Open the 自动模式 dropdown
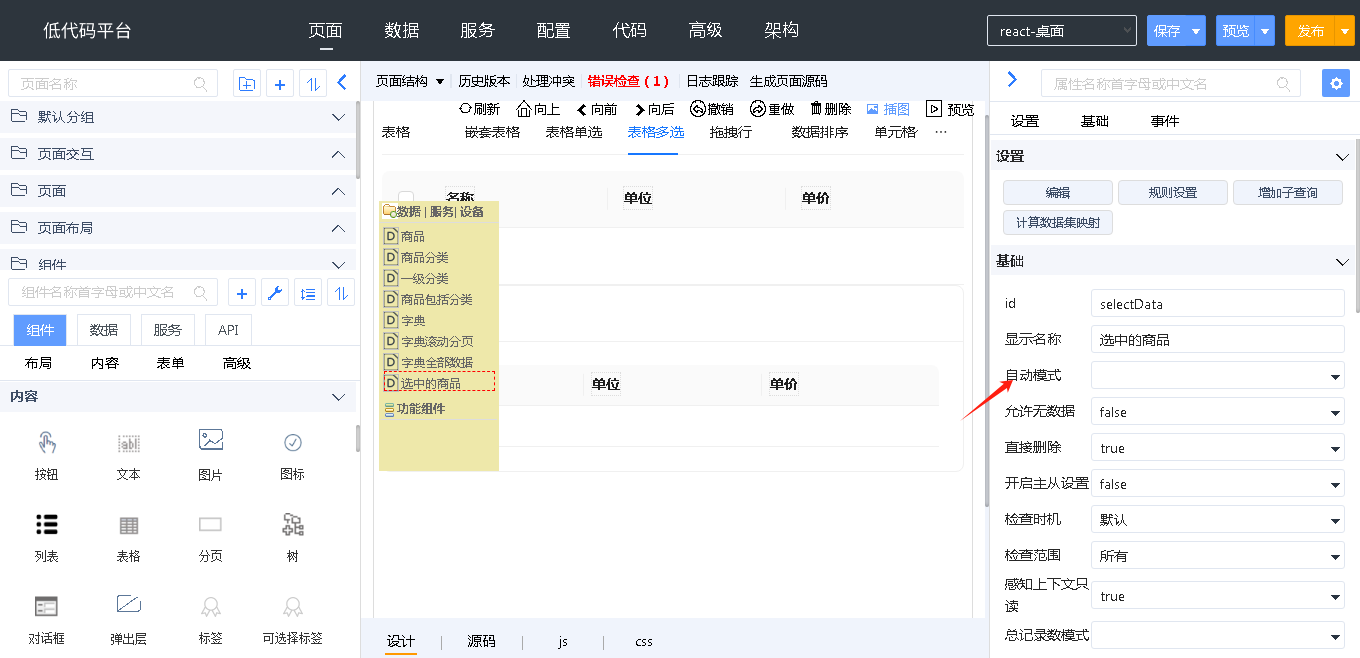This screenshot has height=658, width=1360. pos(1217,376)
